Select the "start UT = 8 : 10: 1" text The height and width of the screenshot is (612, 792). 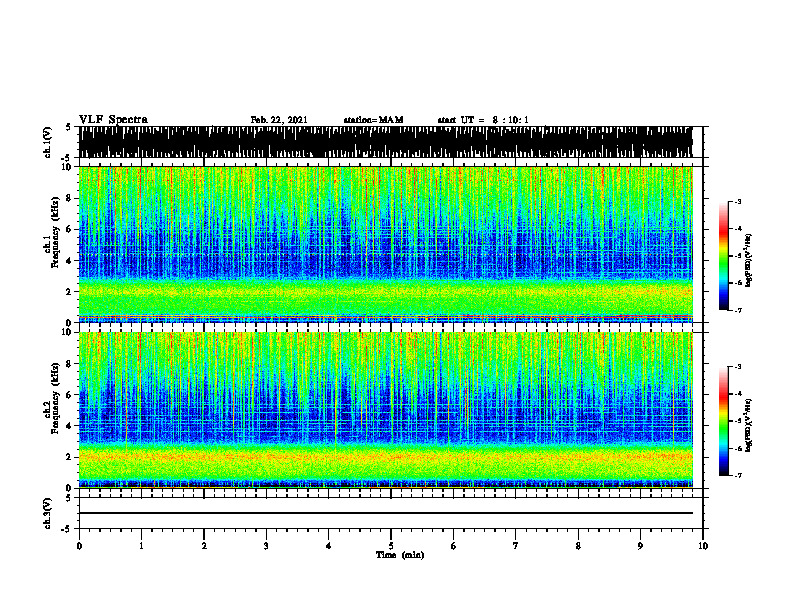point(483,120)
